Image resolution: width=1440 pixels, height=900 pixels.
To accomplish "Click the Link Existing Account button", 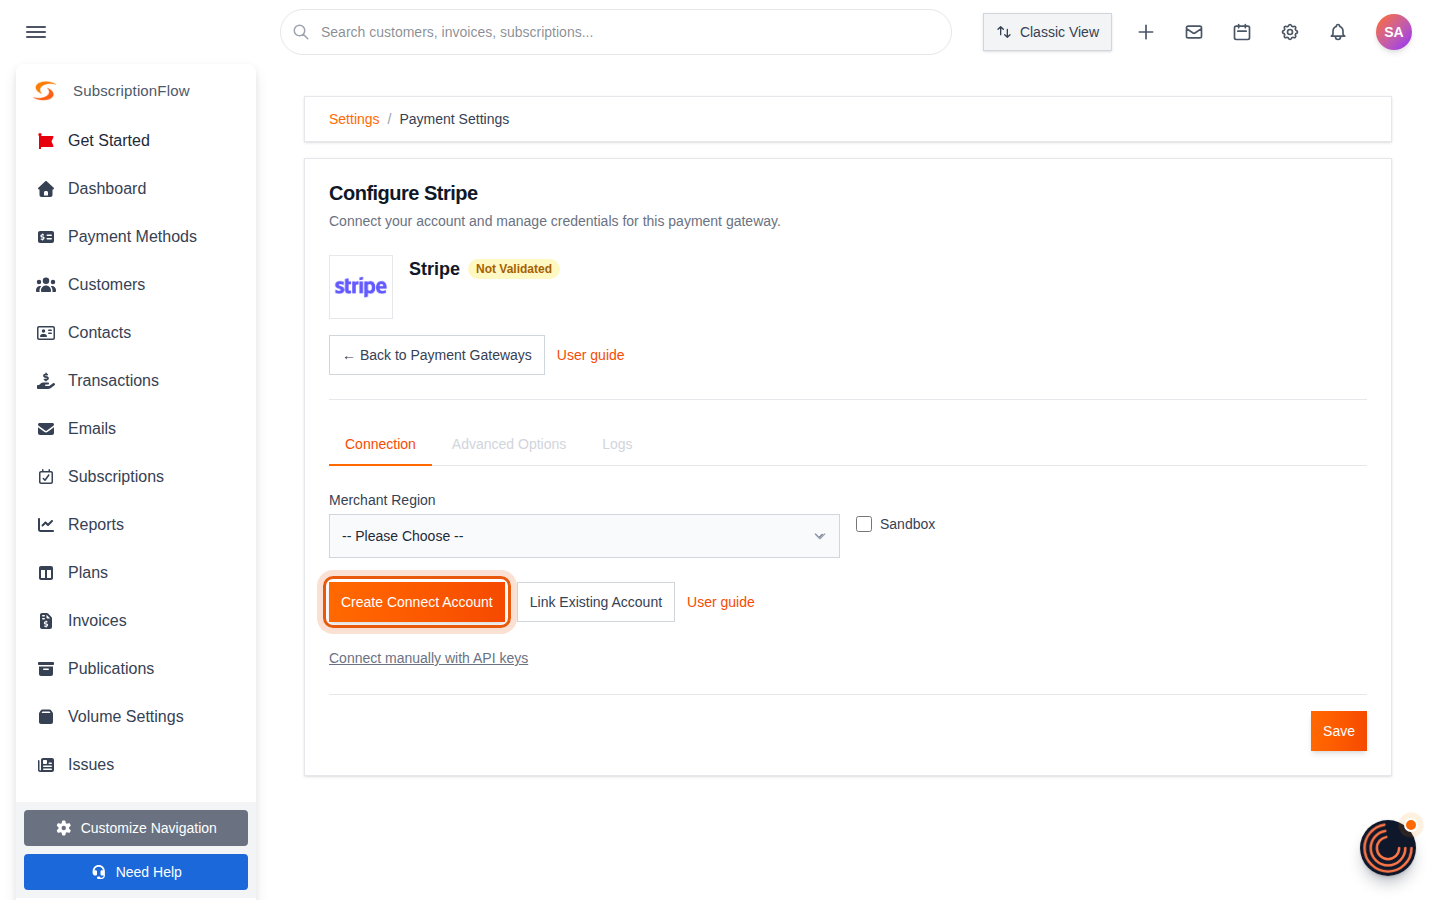I will [x=596, y=602].
